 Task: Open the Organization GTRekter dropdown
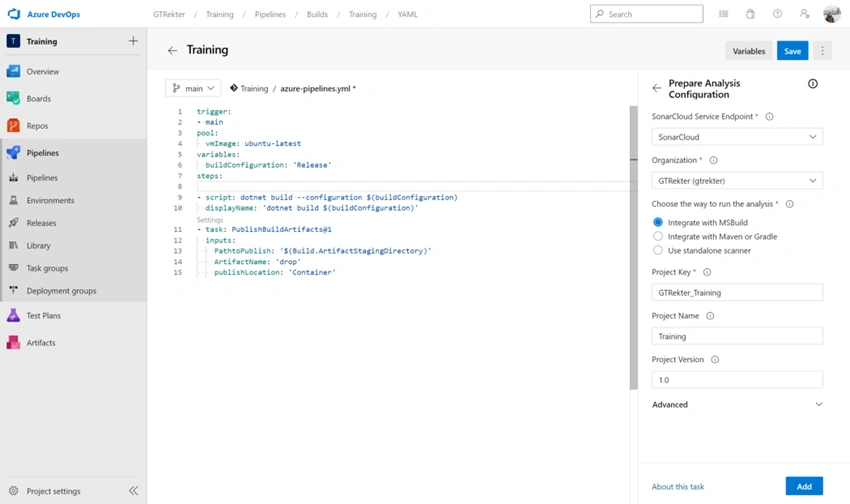click(x=737, y=181)
